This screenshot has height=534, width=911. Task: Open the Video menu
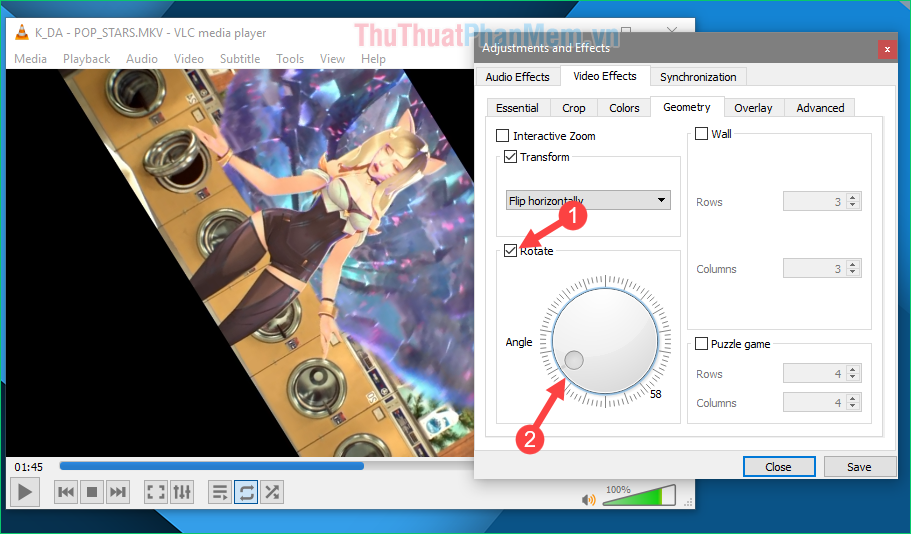(x=189, y=59)
